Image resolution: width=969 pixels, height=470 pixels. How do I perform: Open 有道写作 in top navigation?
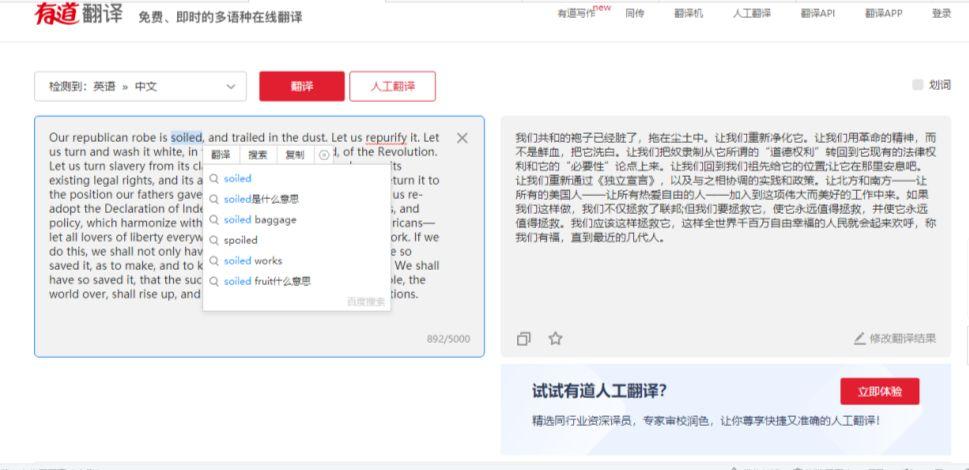pyautogui.click(x=577, y=14)
